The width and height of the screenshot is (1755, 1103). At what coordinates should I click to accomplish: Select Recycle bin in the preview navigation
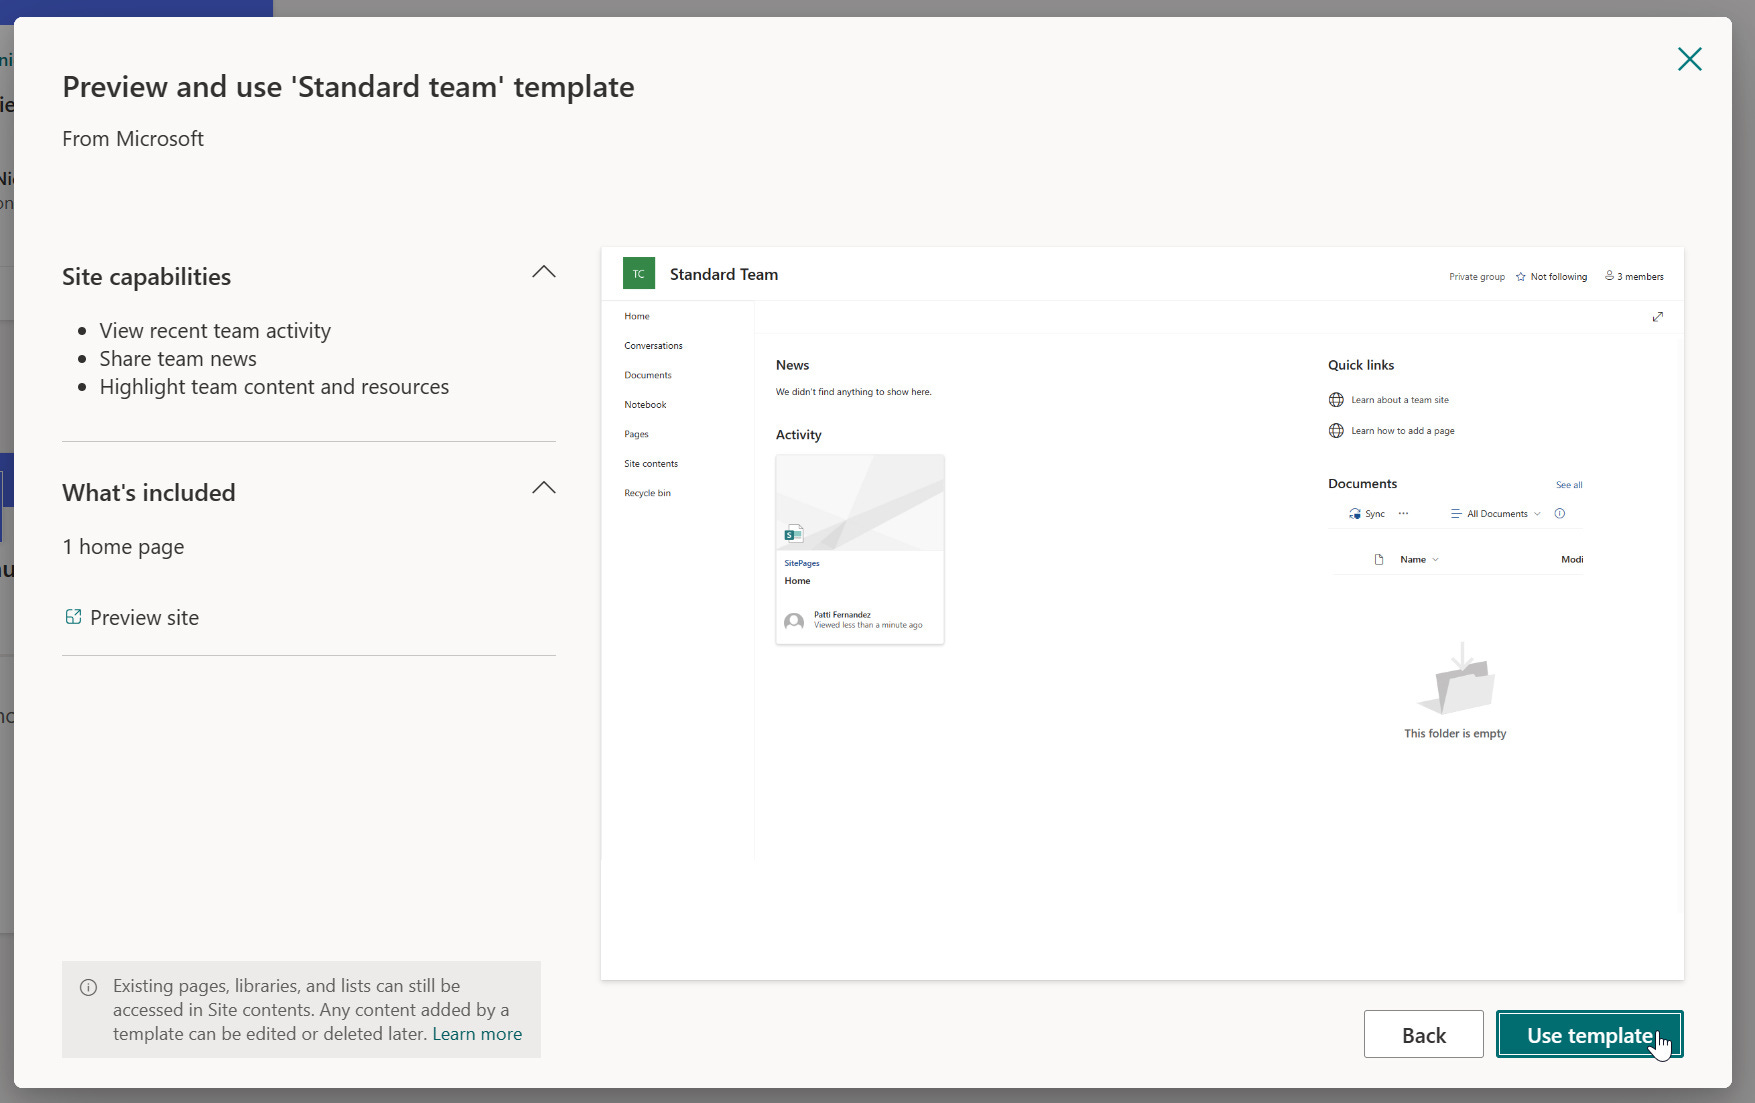click(647, 493)
